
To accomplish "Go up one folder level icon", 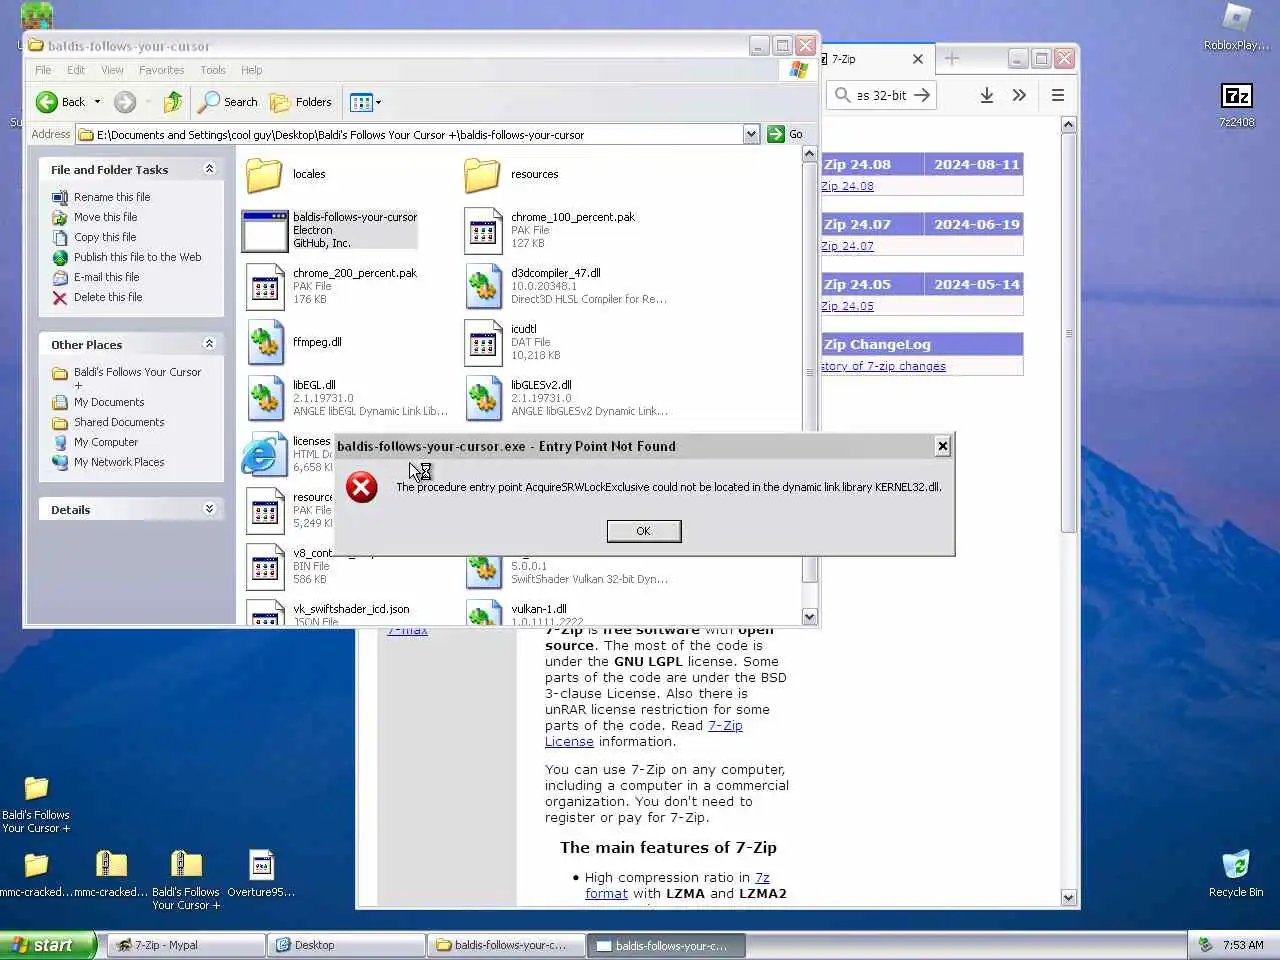I will coord(173,102).
